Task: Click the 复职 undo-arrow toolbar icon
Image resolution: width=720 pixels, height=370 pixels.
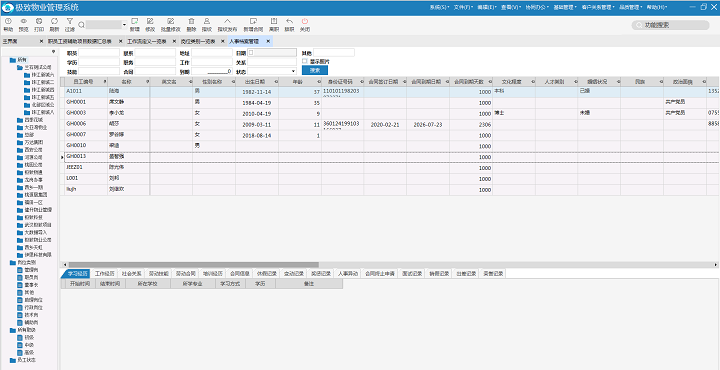Action: click(289, 21)
